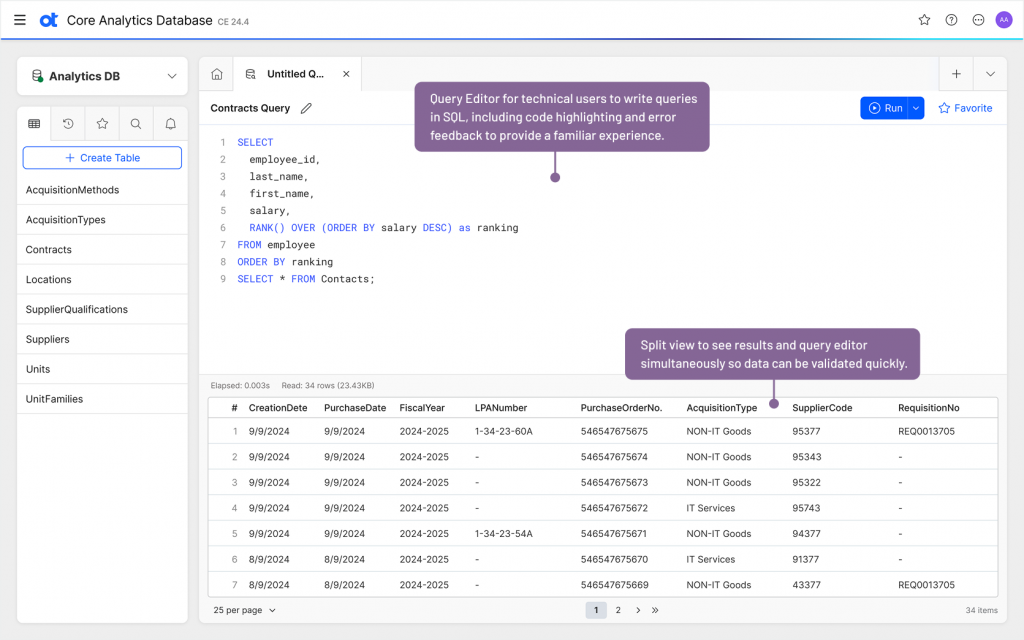Viewport: 1024px width, 640px height.
Task: Open the sidebar notifications bell icon
Action: click(170, 124)
